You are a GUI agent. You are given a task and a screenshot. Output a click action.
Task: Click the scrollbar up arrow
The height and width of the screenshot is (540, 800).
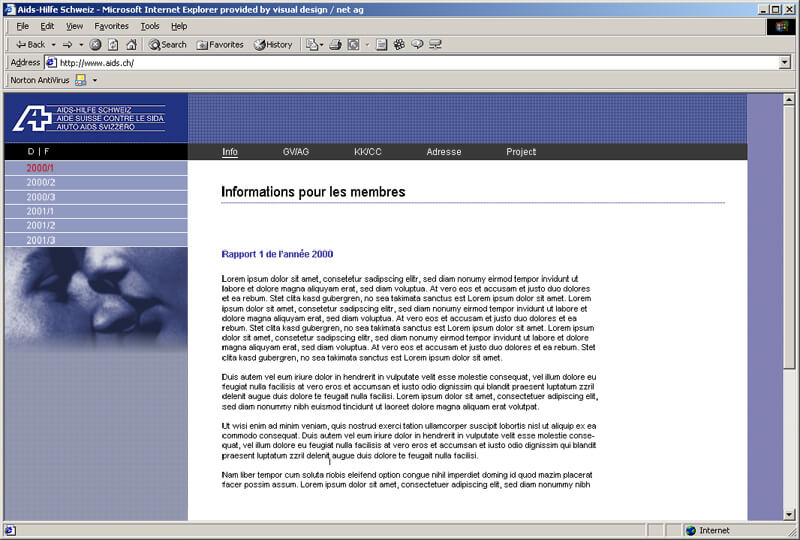point(789,100)
